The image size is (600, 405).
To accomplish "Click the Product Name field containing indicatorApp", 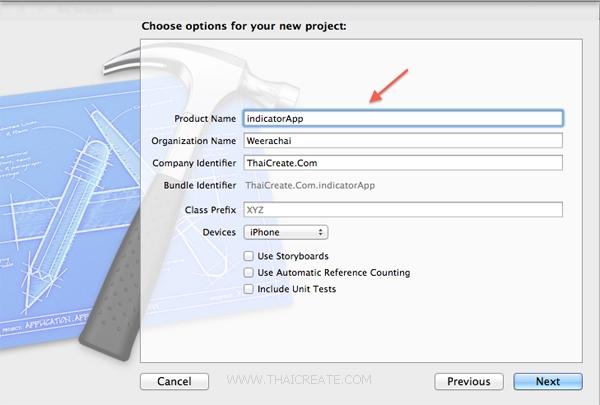I will click(x=403, y=118).
